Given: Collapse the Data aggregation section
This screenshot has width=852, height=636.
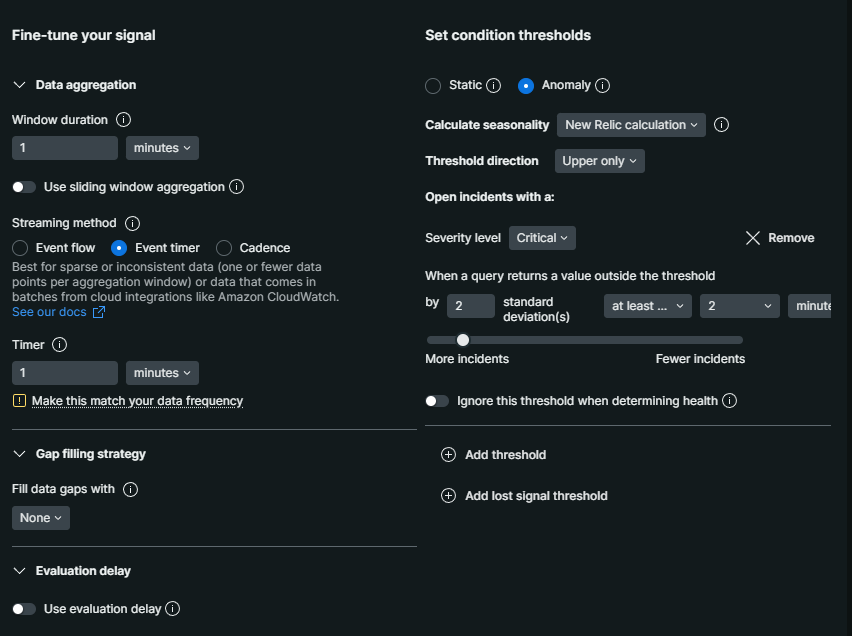Looking at the screenshot, I should click(x=20, y=85).
